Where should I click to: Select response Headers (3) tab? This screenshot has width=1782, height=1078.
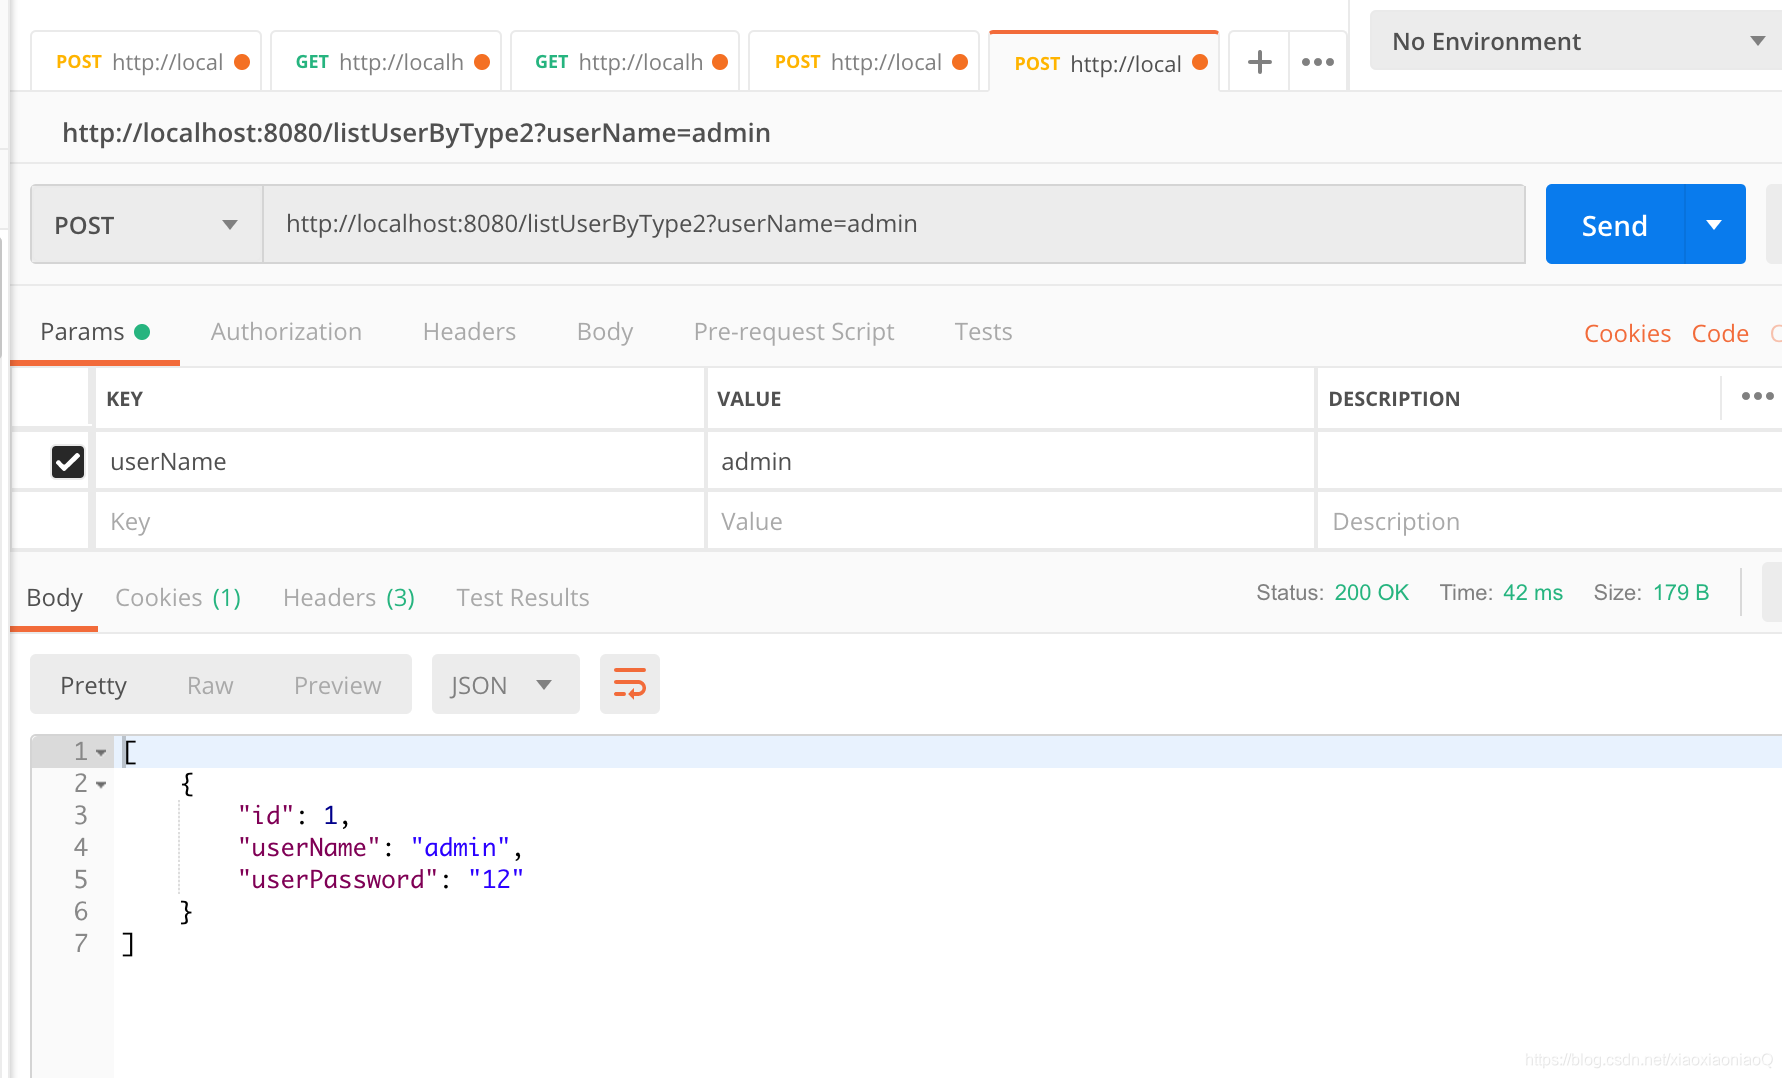pyautogui.click(x=349, y=598)
